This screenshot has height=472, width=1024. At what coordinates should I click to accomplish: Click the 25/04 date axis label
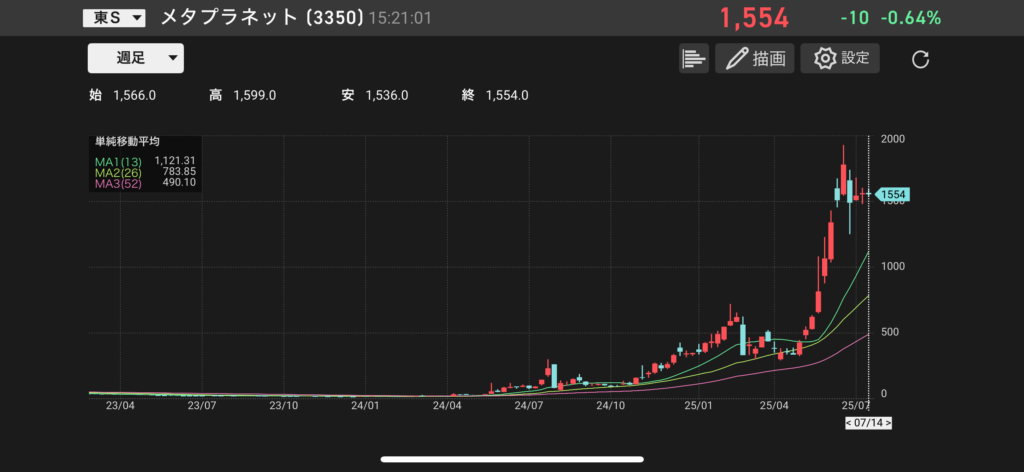tap(774, 406)
